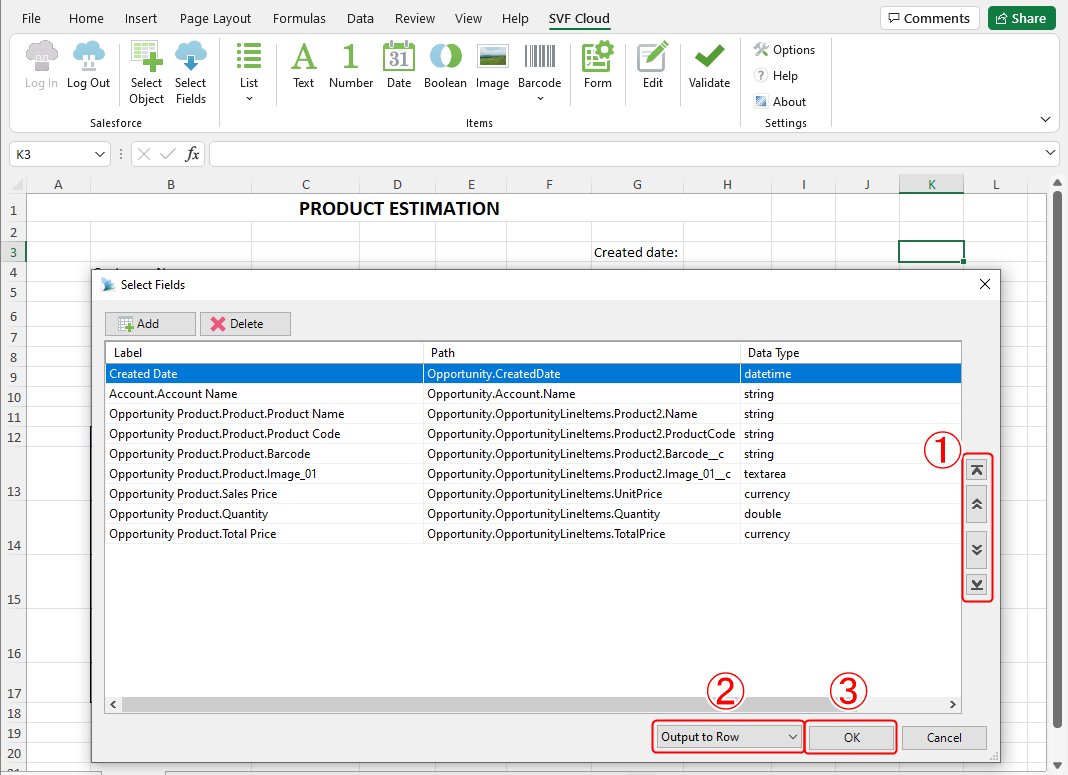The image size is (1068, 775).
Task: Confirm with the OK button
Action: click(851, 738)
